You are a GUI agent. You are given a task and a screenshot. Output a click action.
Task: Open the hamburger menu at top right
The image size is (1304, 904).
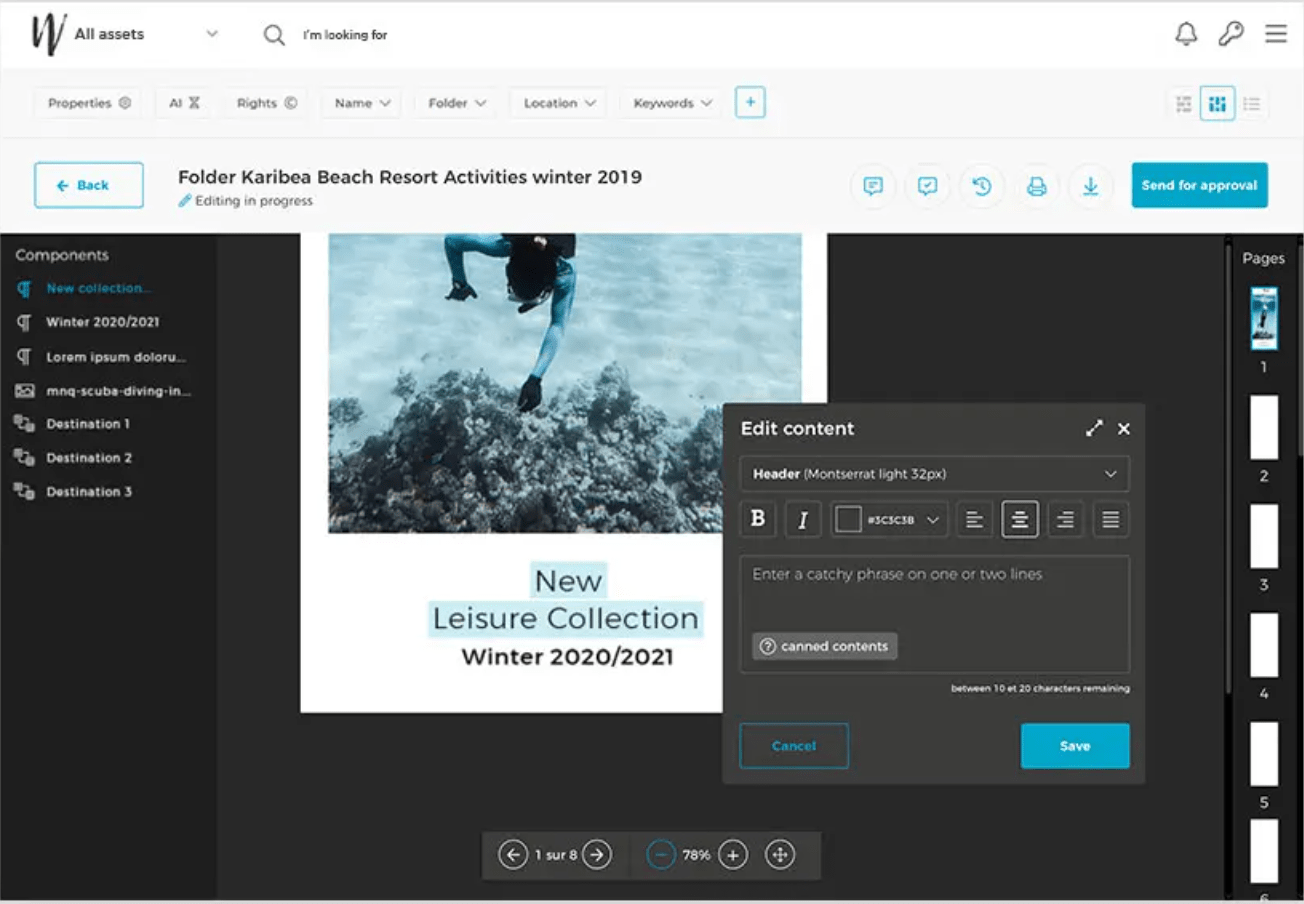point(1276,33)
